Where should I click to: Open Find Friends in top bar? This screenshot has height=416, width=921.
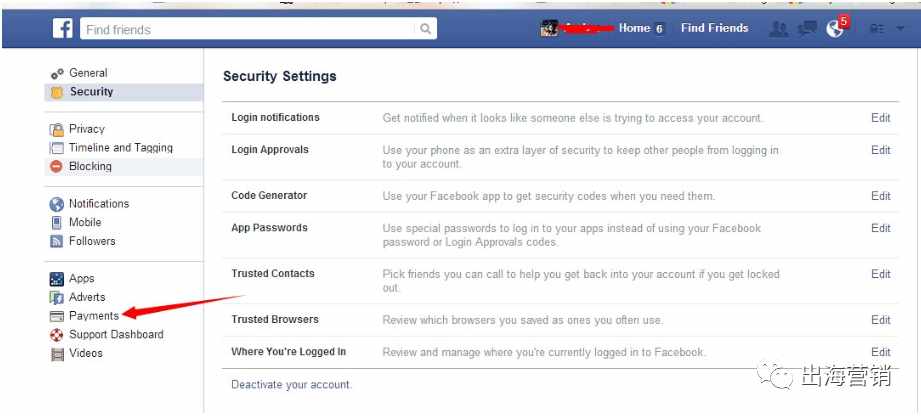pos(714,28)
